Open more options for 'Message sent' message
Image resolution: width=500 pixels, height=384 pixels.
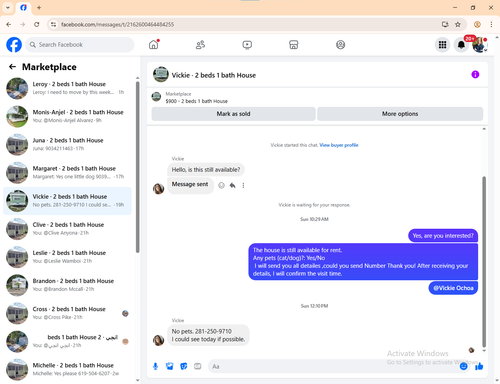click(x=243, y=185)
